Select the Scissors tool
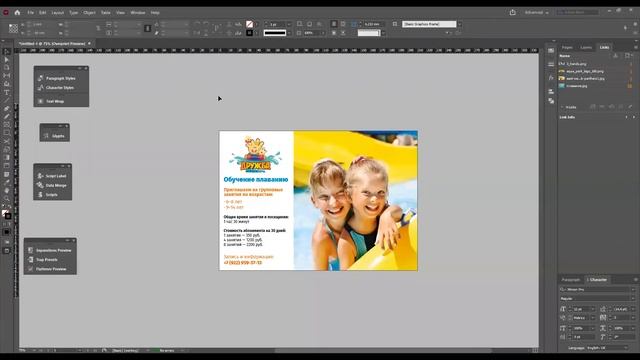Viewport: 640px width, 360px height. pos(7,141)
